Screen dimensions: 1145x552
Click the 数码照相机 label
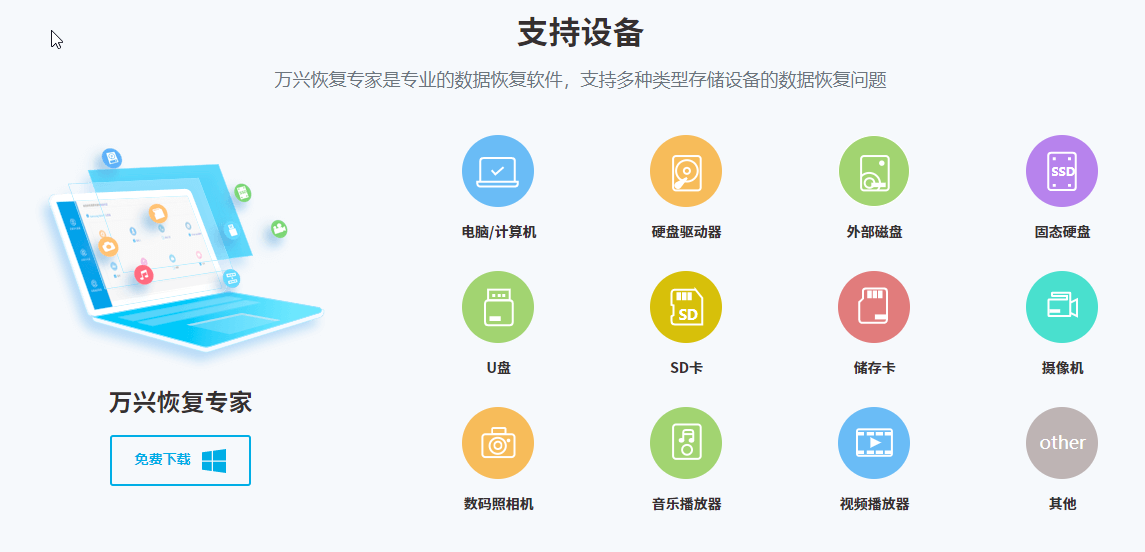(x=499, y=504)
